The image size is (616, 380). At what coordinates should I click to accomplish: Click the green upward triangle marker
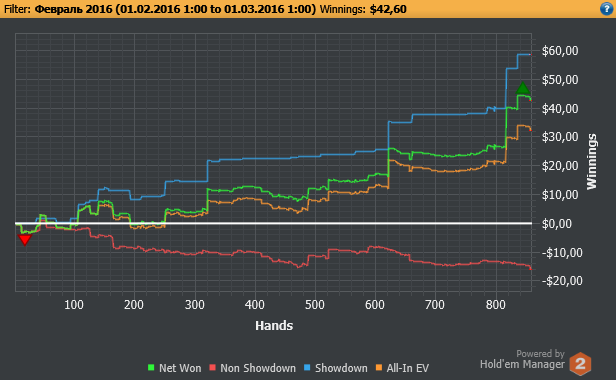click(522, 88)
